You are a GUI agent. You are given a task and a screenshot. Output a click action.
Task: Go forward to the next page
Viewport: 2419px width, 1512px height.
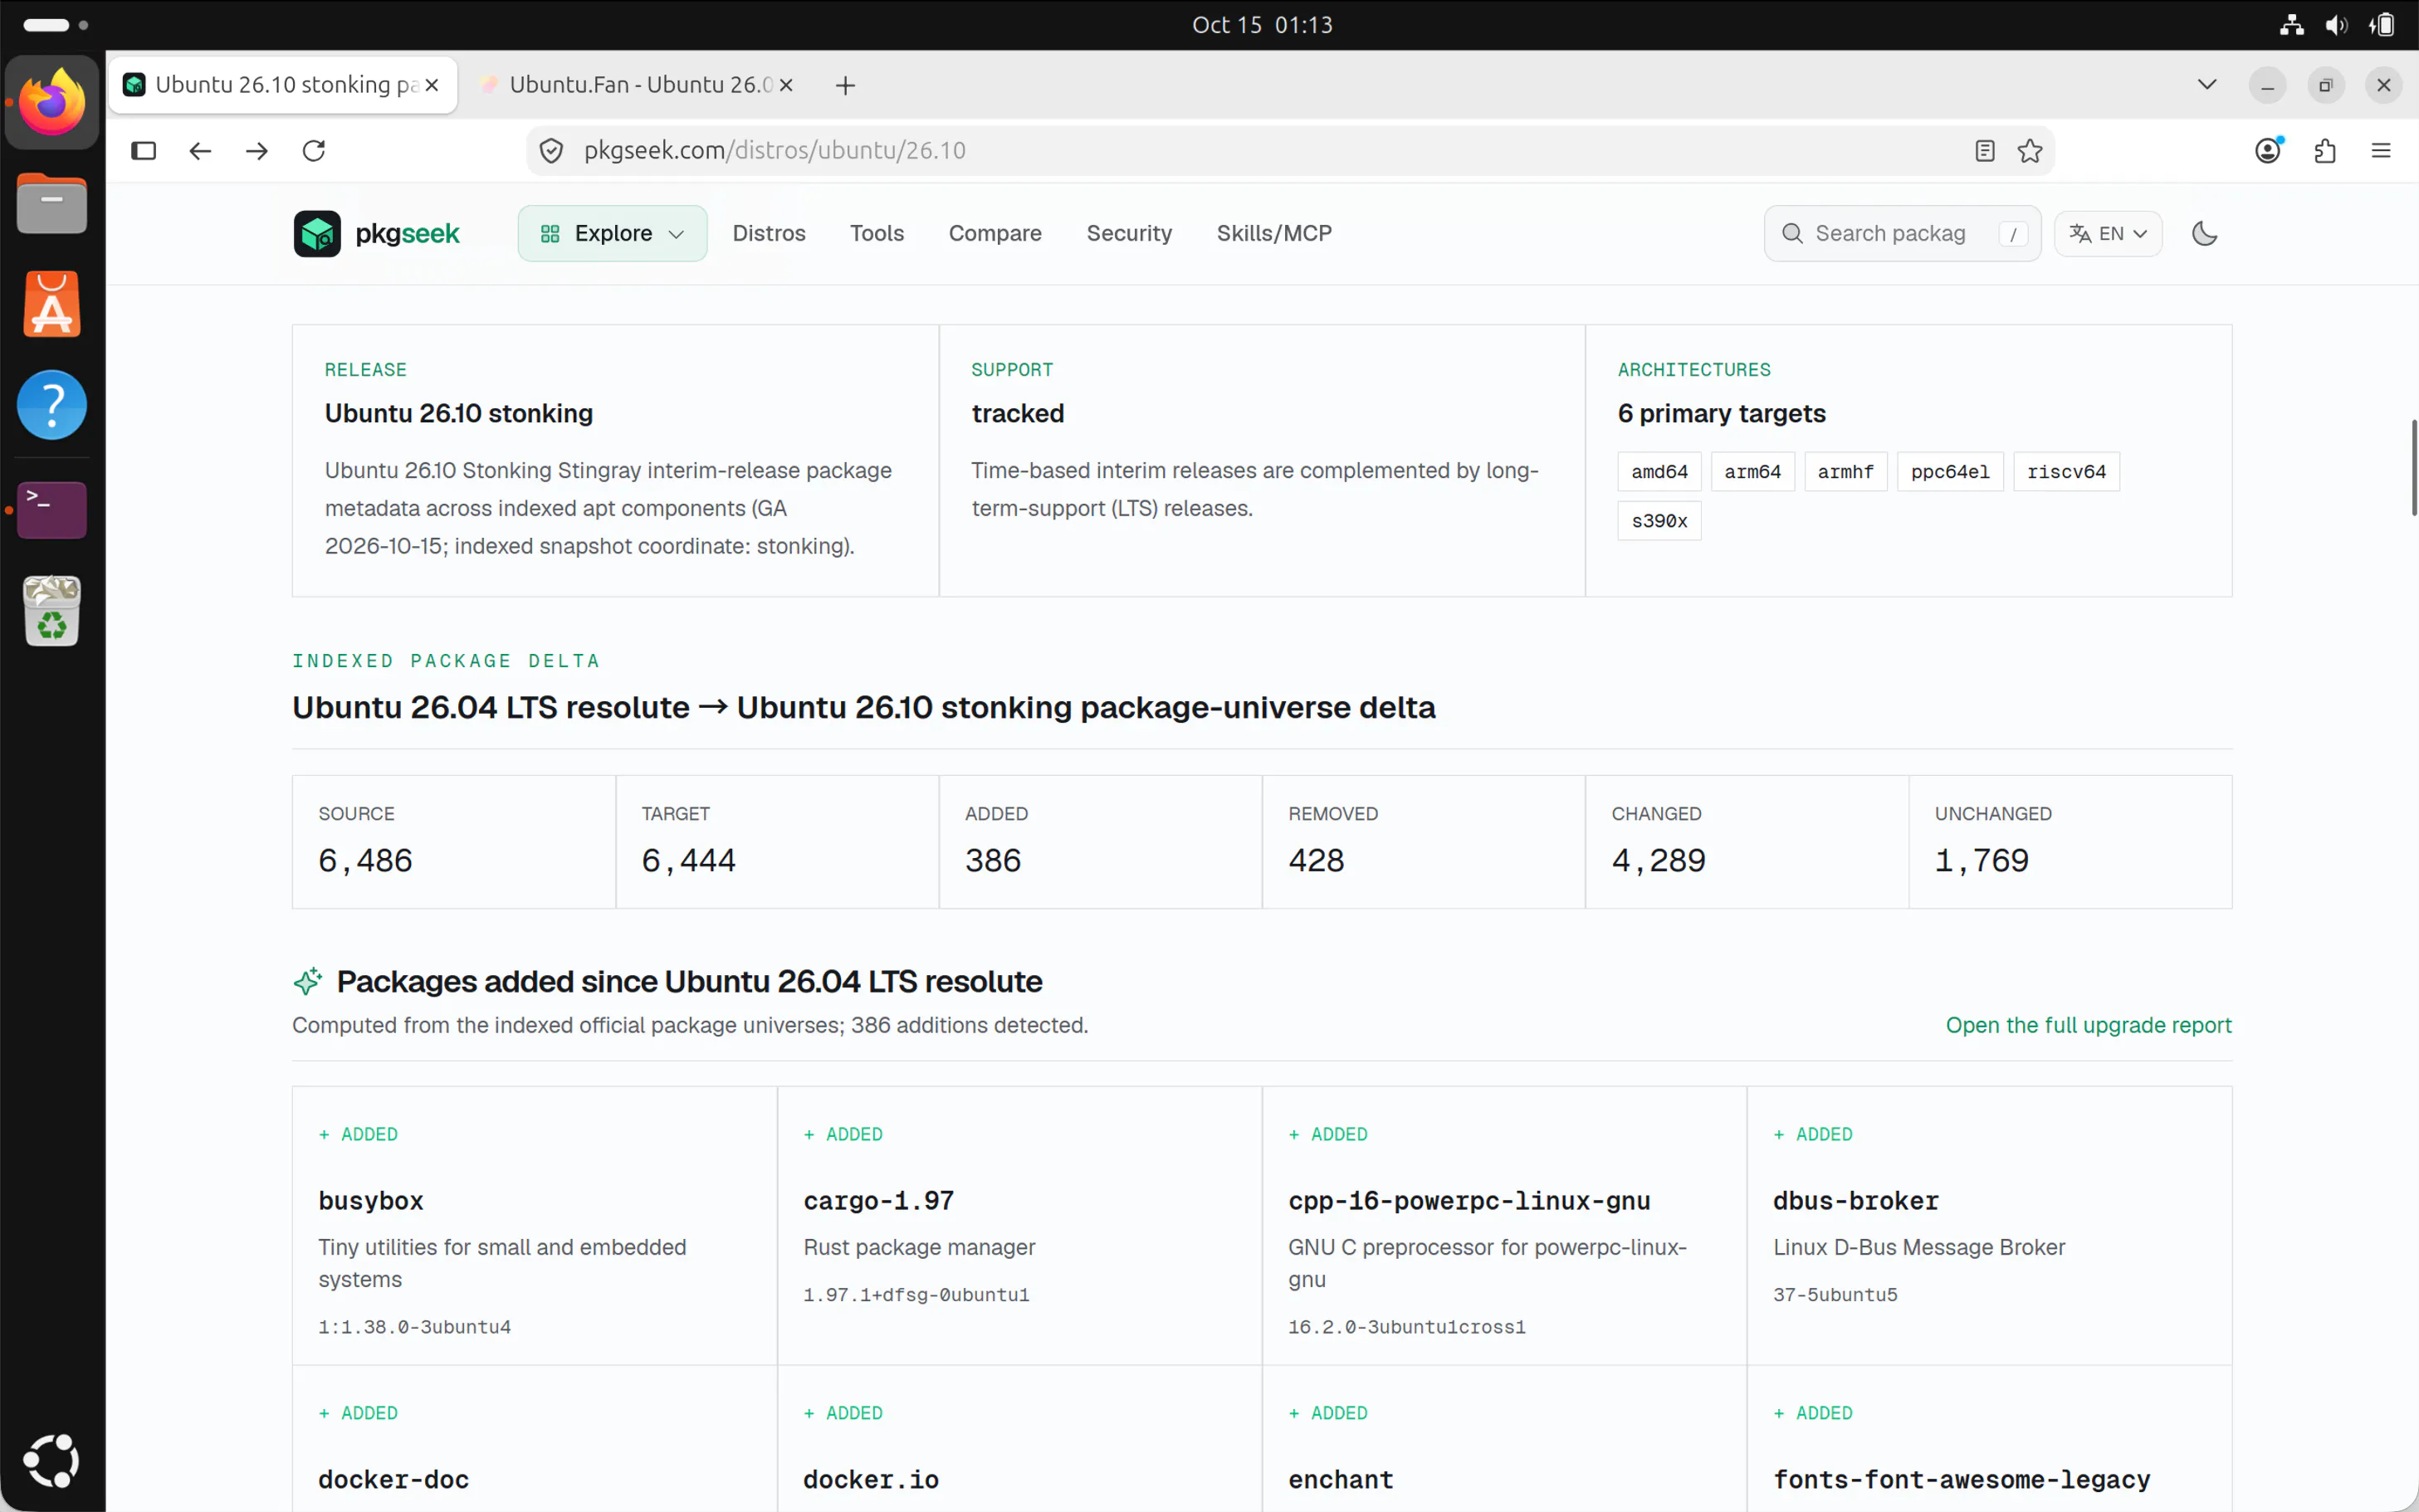(x=257, y=151)
